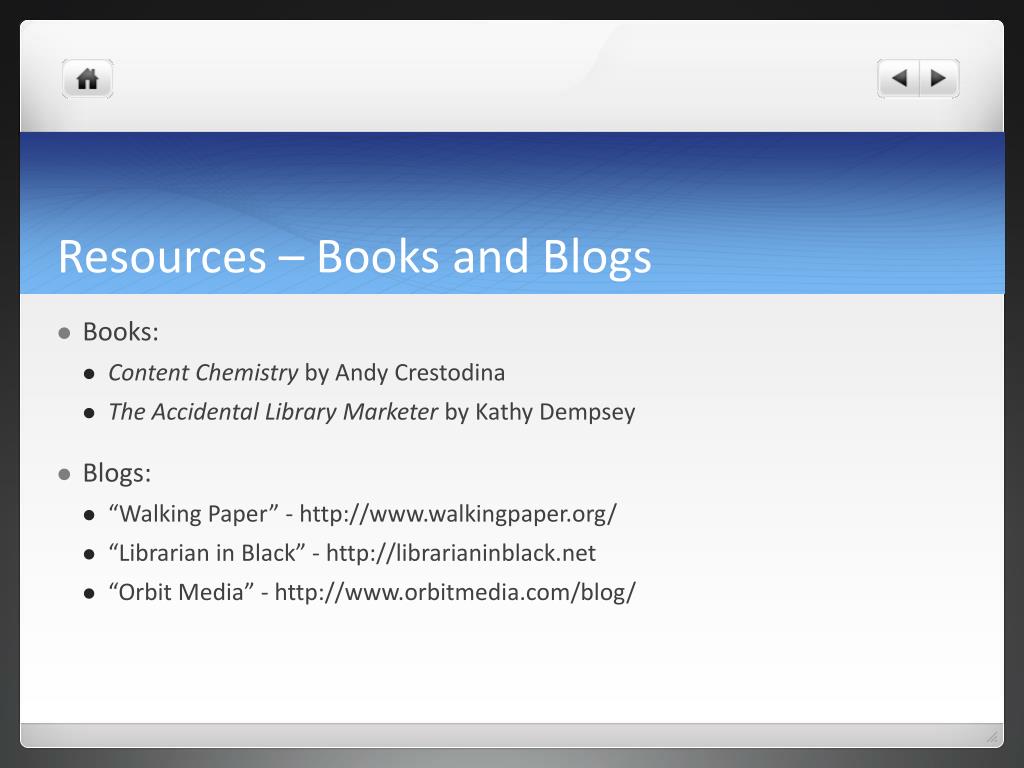
Task: Select Content Chemistry book title
Action: click(x=203, y=373)
